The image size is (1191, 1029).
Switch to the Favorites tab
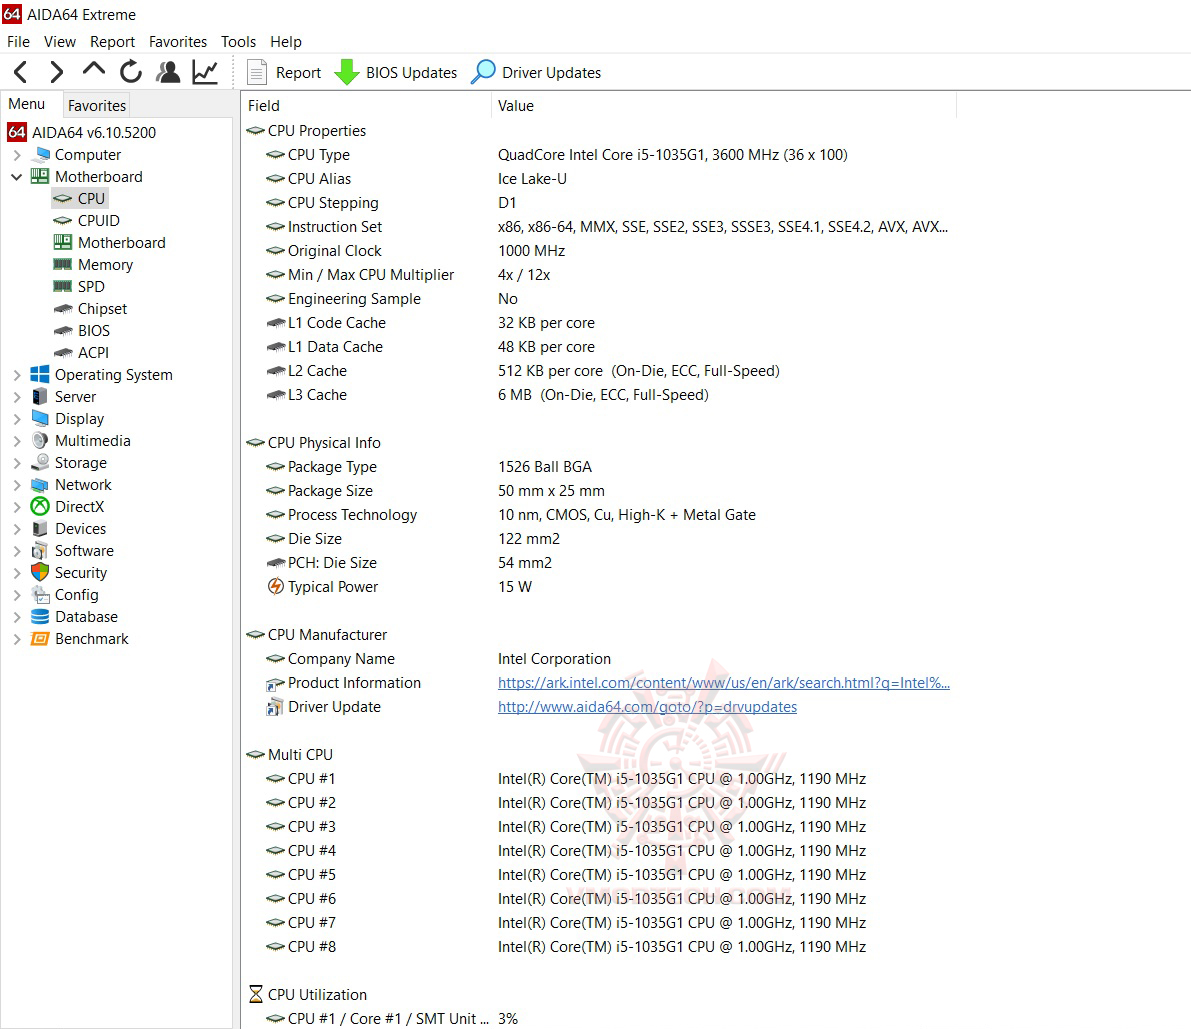pos(96,106)
